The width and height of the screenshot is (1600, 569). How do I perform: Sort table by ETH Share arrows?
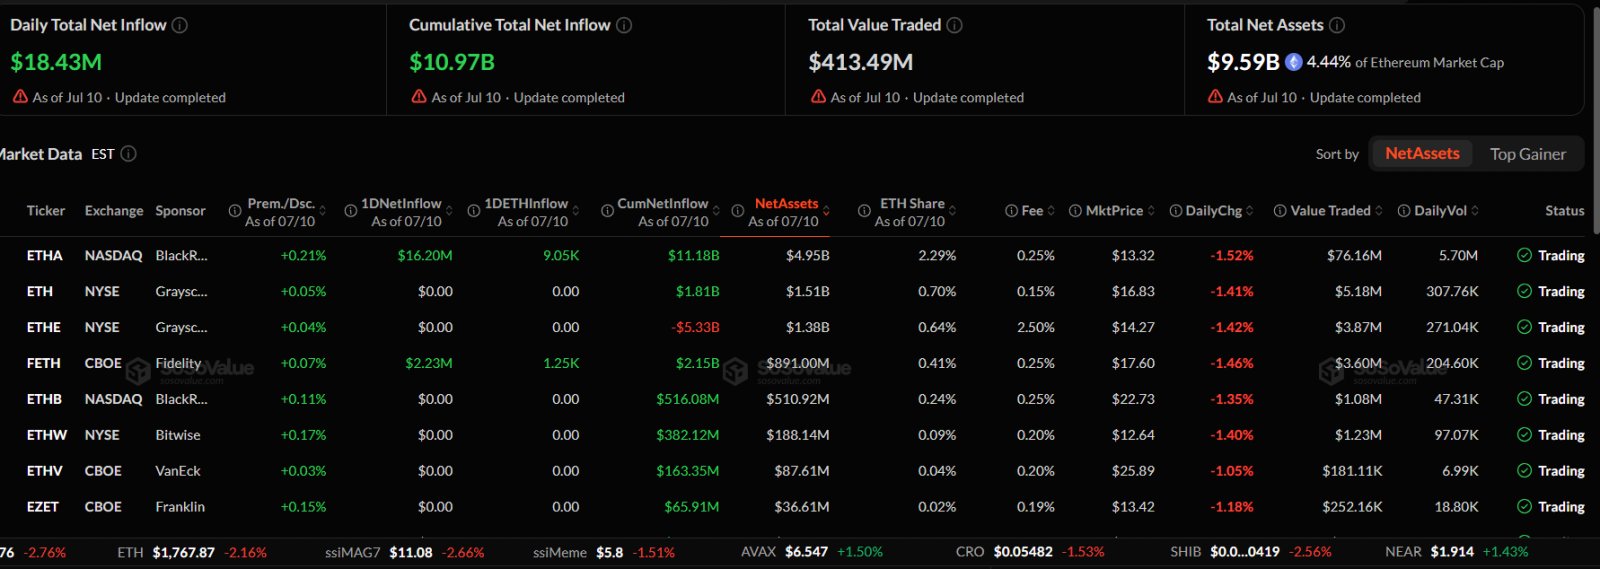coord(952,211)
